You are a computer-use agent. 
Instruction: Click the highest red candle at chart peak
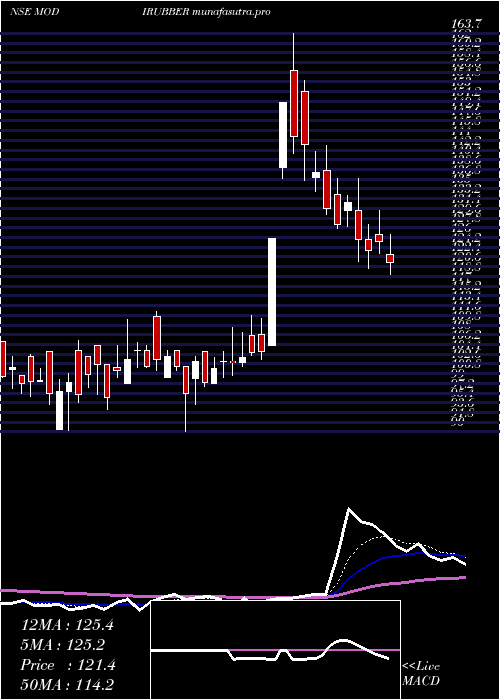click(x=294, y=103)
